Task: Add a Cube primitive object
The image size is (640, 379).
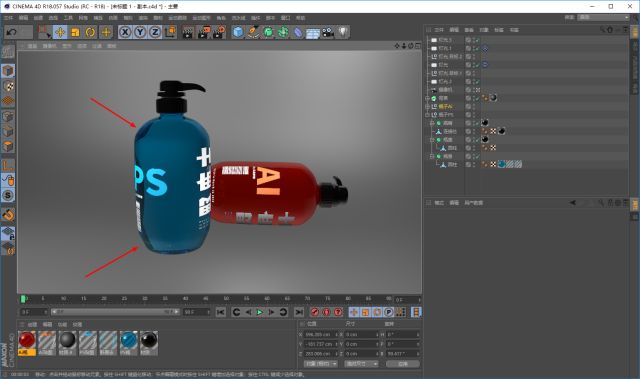Action: pyautogui.click(x=238, y=32)
